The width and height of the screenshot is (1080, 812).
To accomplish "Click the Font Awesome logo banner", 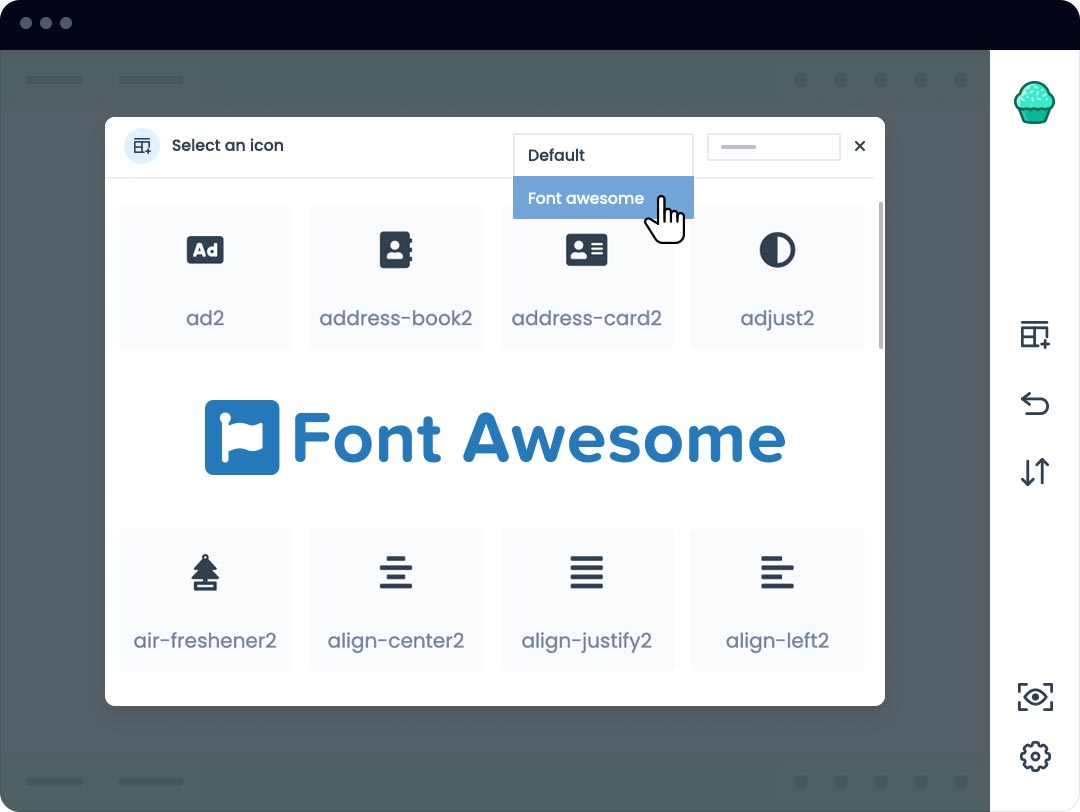I will click(495, 437).
